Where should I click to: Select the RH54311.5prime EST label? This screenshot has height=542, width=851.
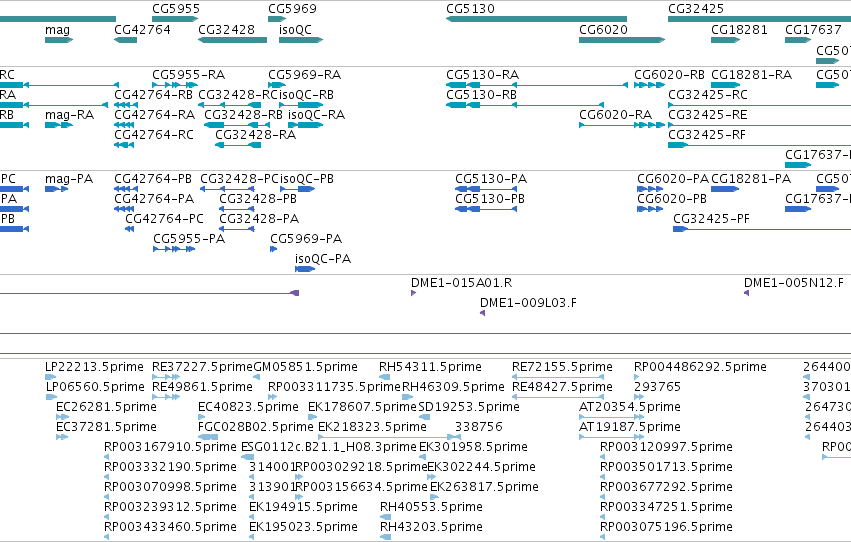coord(430,367)
